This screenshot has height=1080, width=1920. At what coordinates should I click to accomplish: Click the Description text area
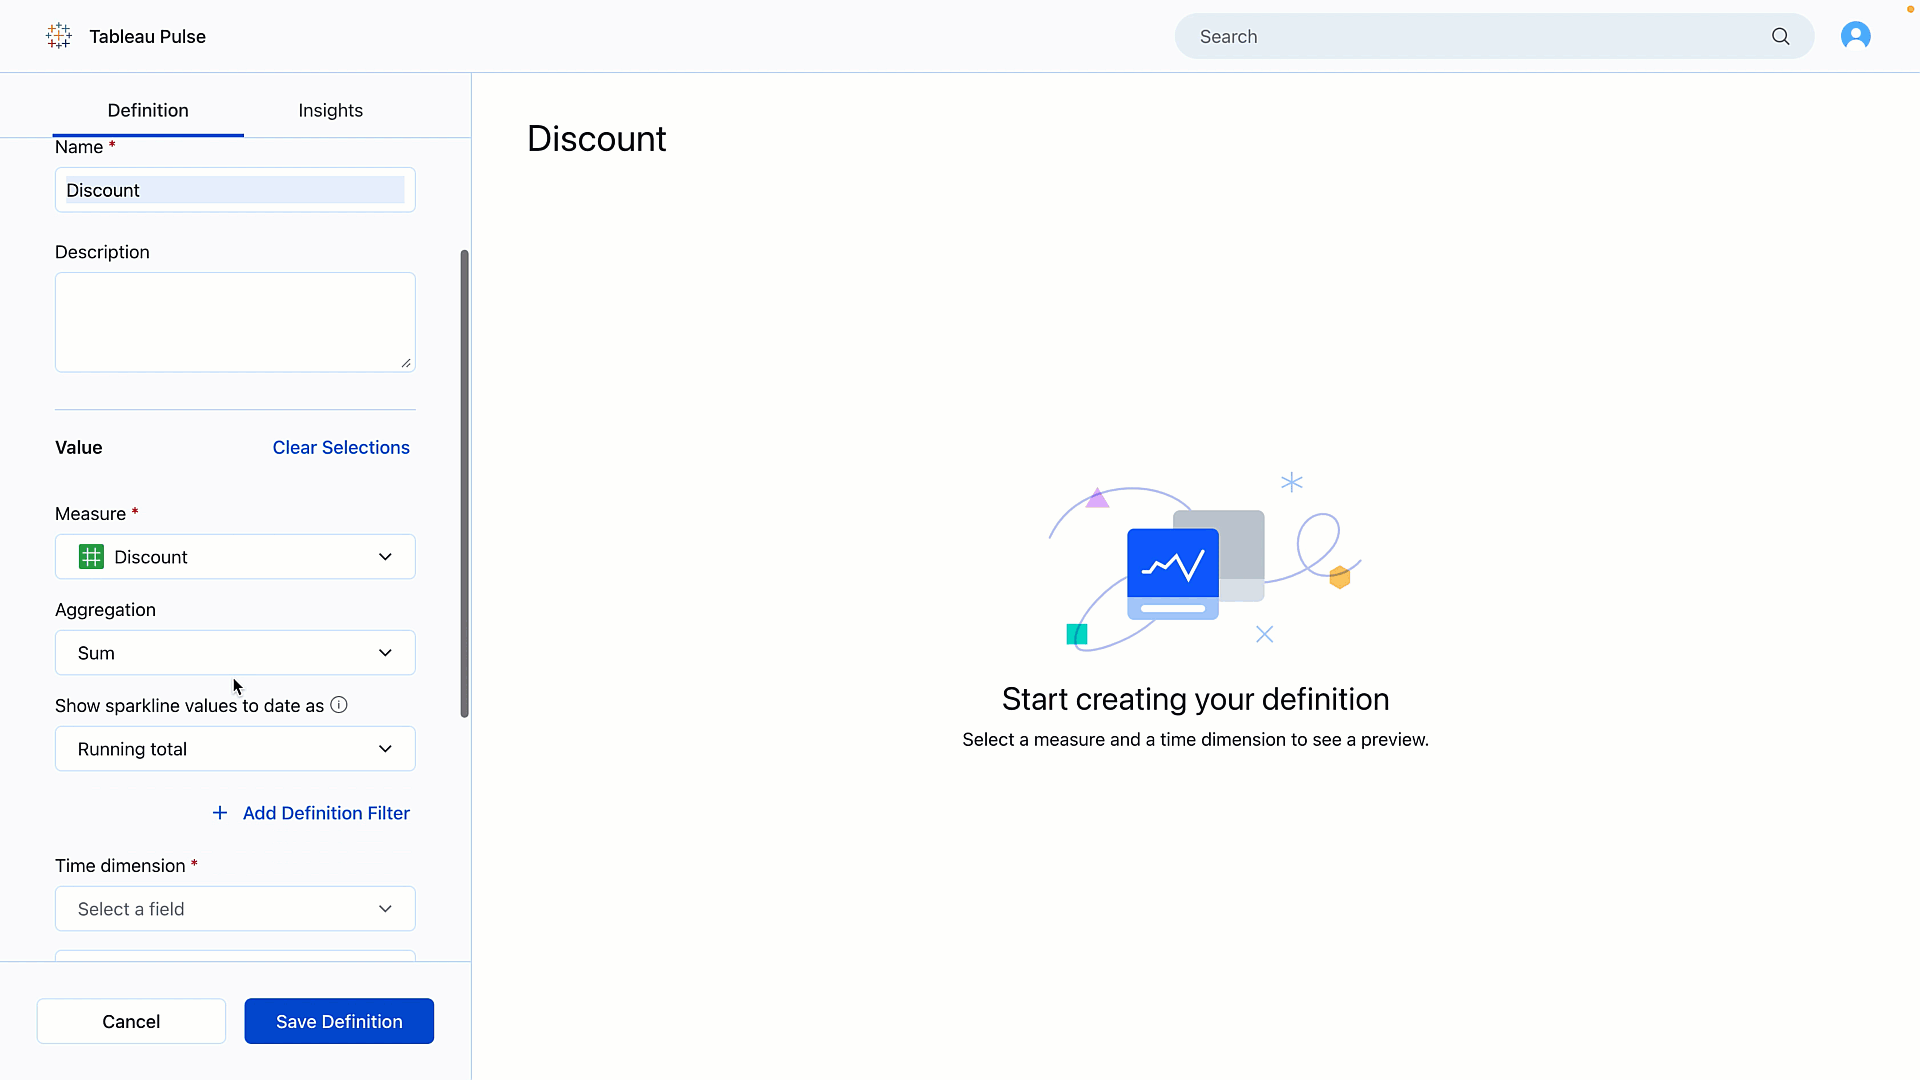(235, 320)
